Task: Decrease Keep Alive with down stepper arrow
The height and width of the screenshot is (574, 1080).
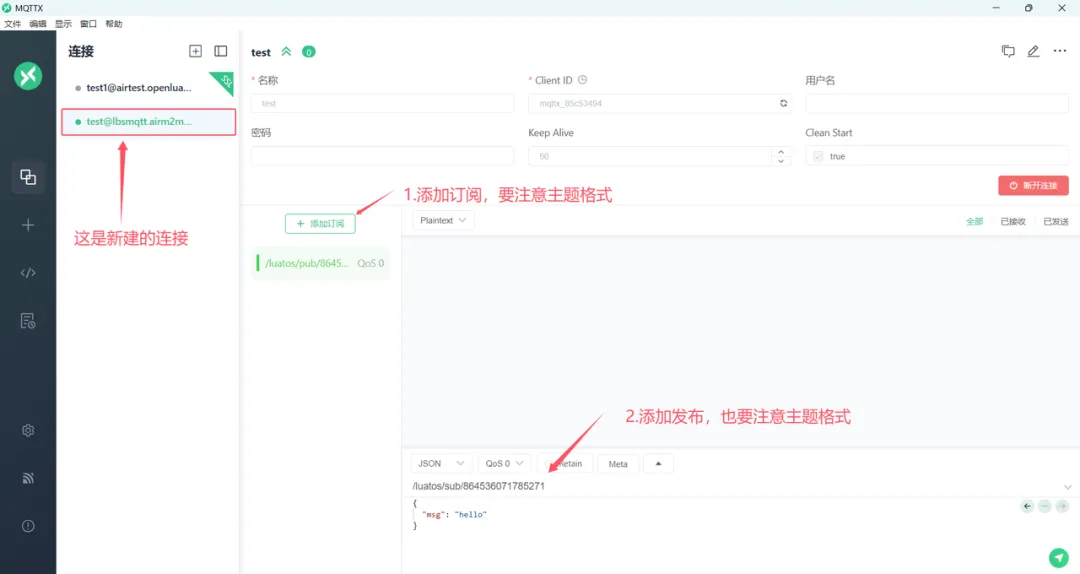Action: (x=780, y=161)
